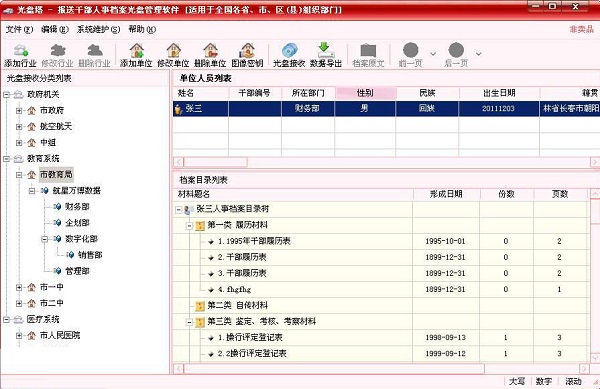Screen dimensions: 600x389
Task: Collapse the 政府机关 tree node
Action: 7,94
